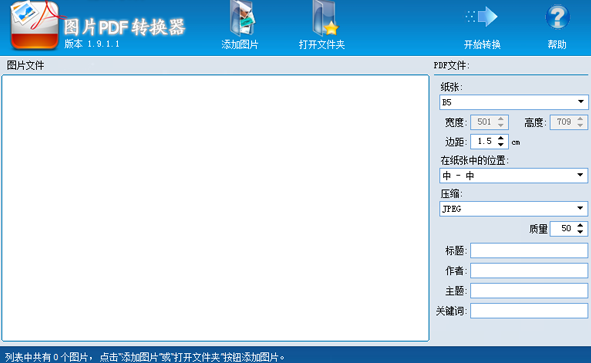Open folder via 打开文件夹 icon
The image size is (591, 363).
(325, 19)
